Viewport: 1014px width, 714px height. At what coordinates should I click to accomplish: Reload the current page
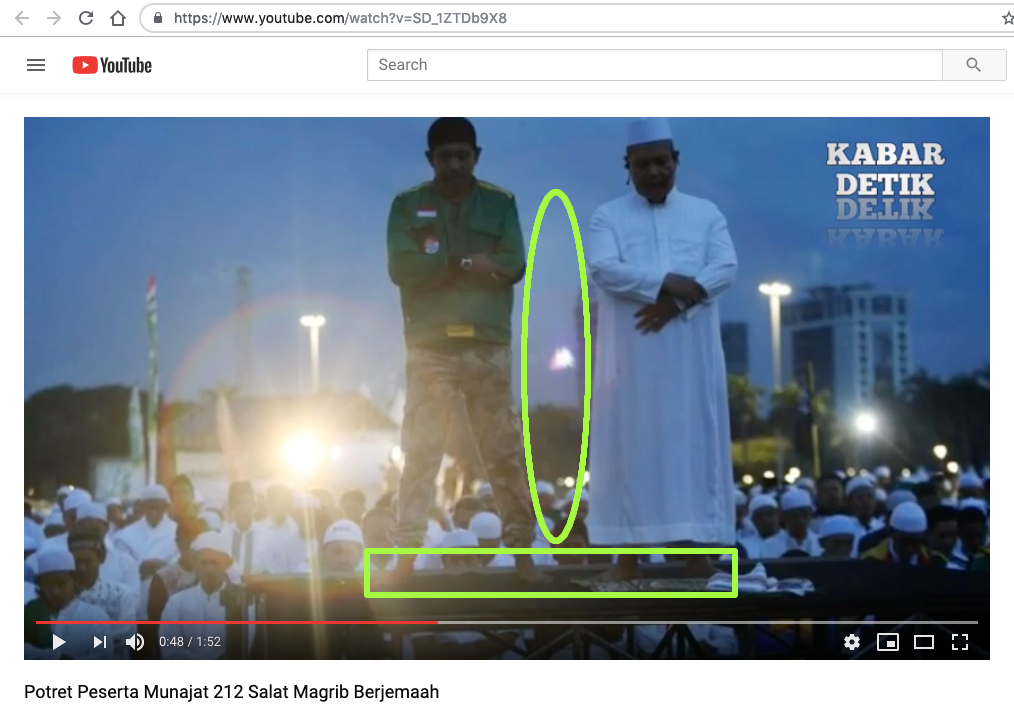click(x=86, y=18)
